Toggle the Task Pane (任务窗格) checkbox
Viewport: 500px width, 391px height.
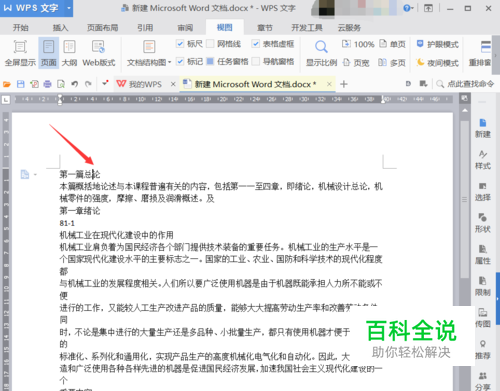[210, 61]
